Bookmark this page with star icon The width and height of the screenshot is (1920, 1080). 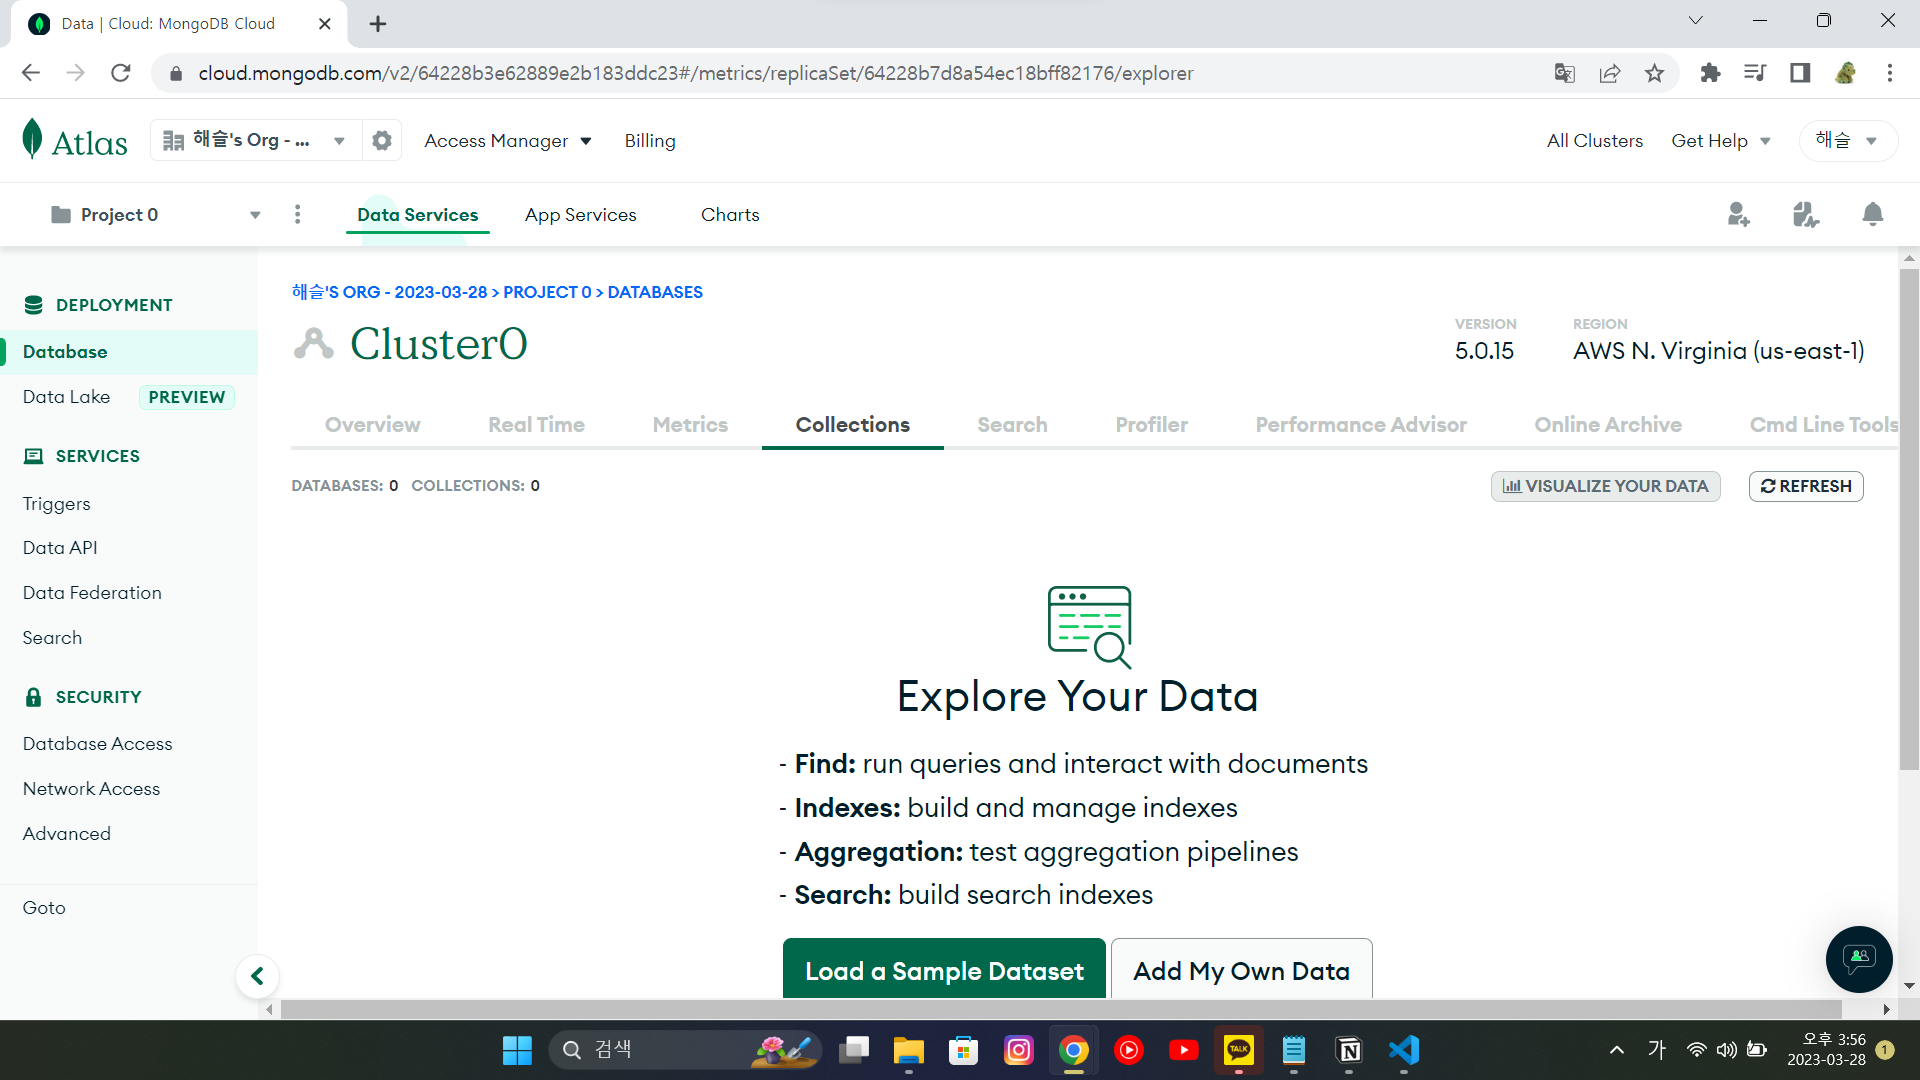(1655, 73)
